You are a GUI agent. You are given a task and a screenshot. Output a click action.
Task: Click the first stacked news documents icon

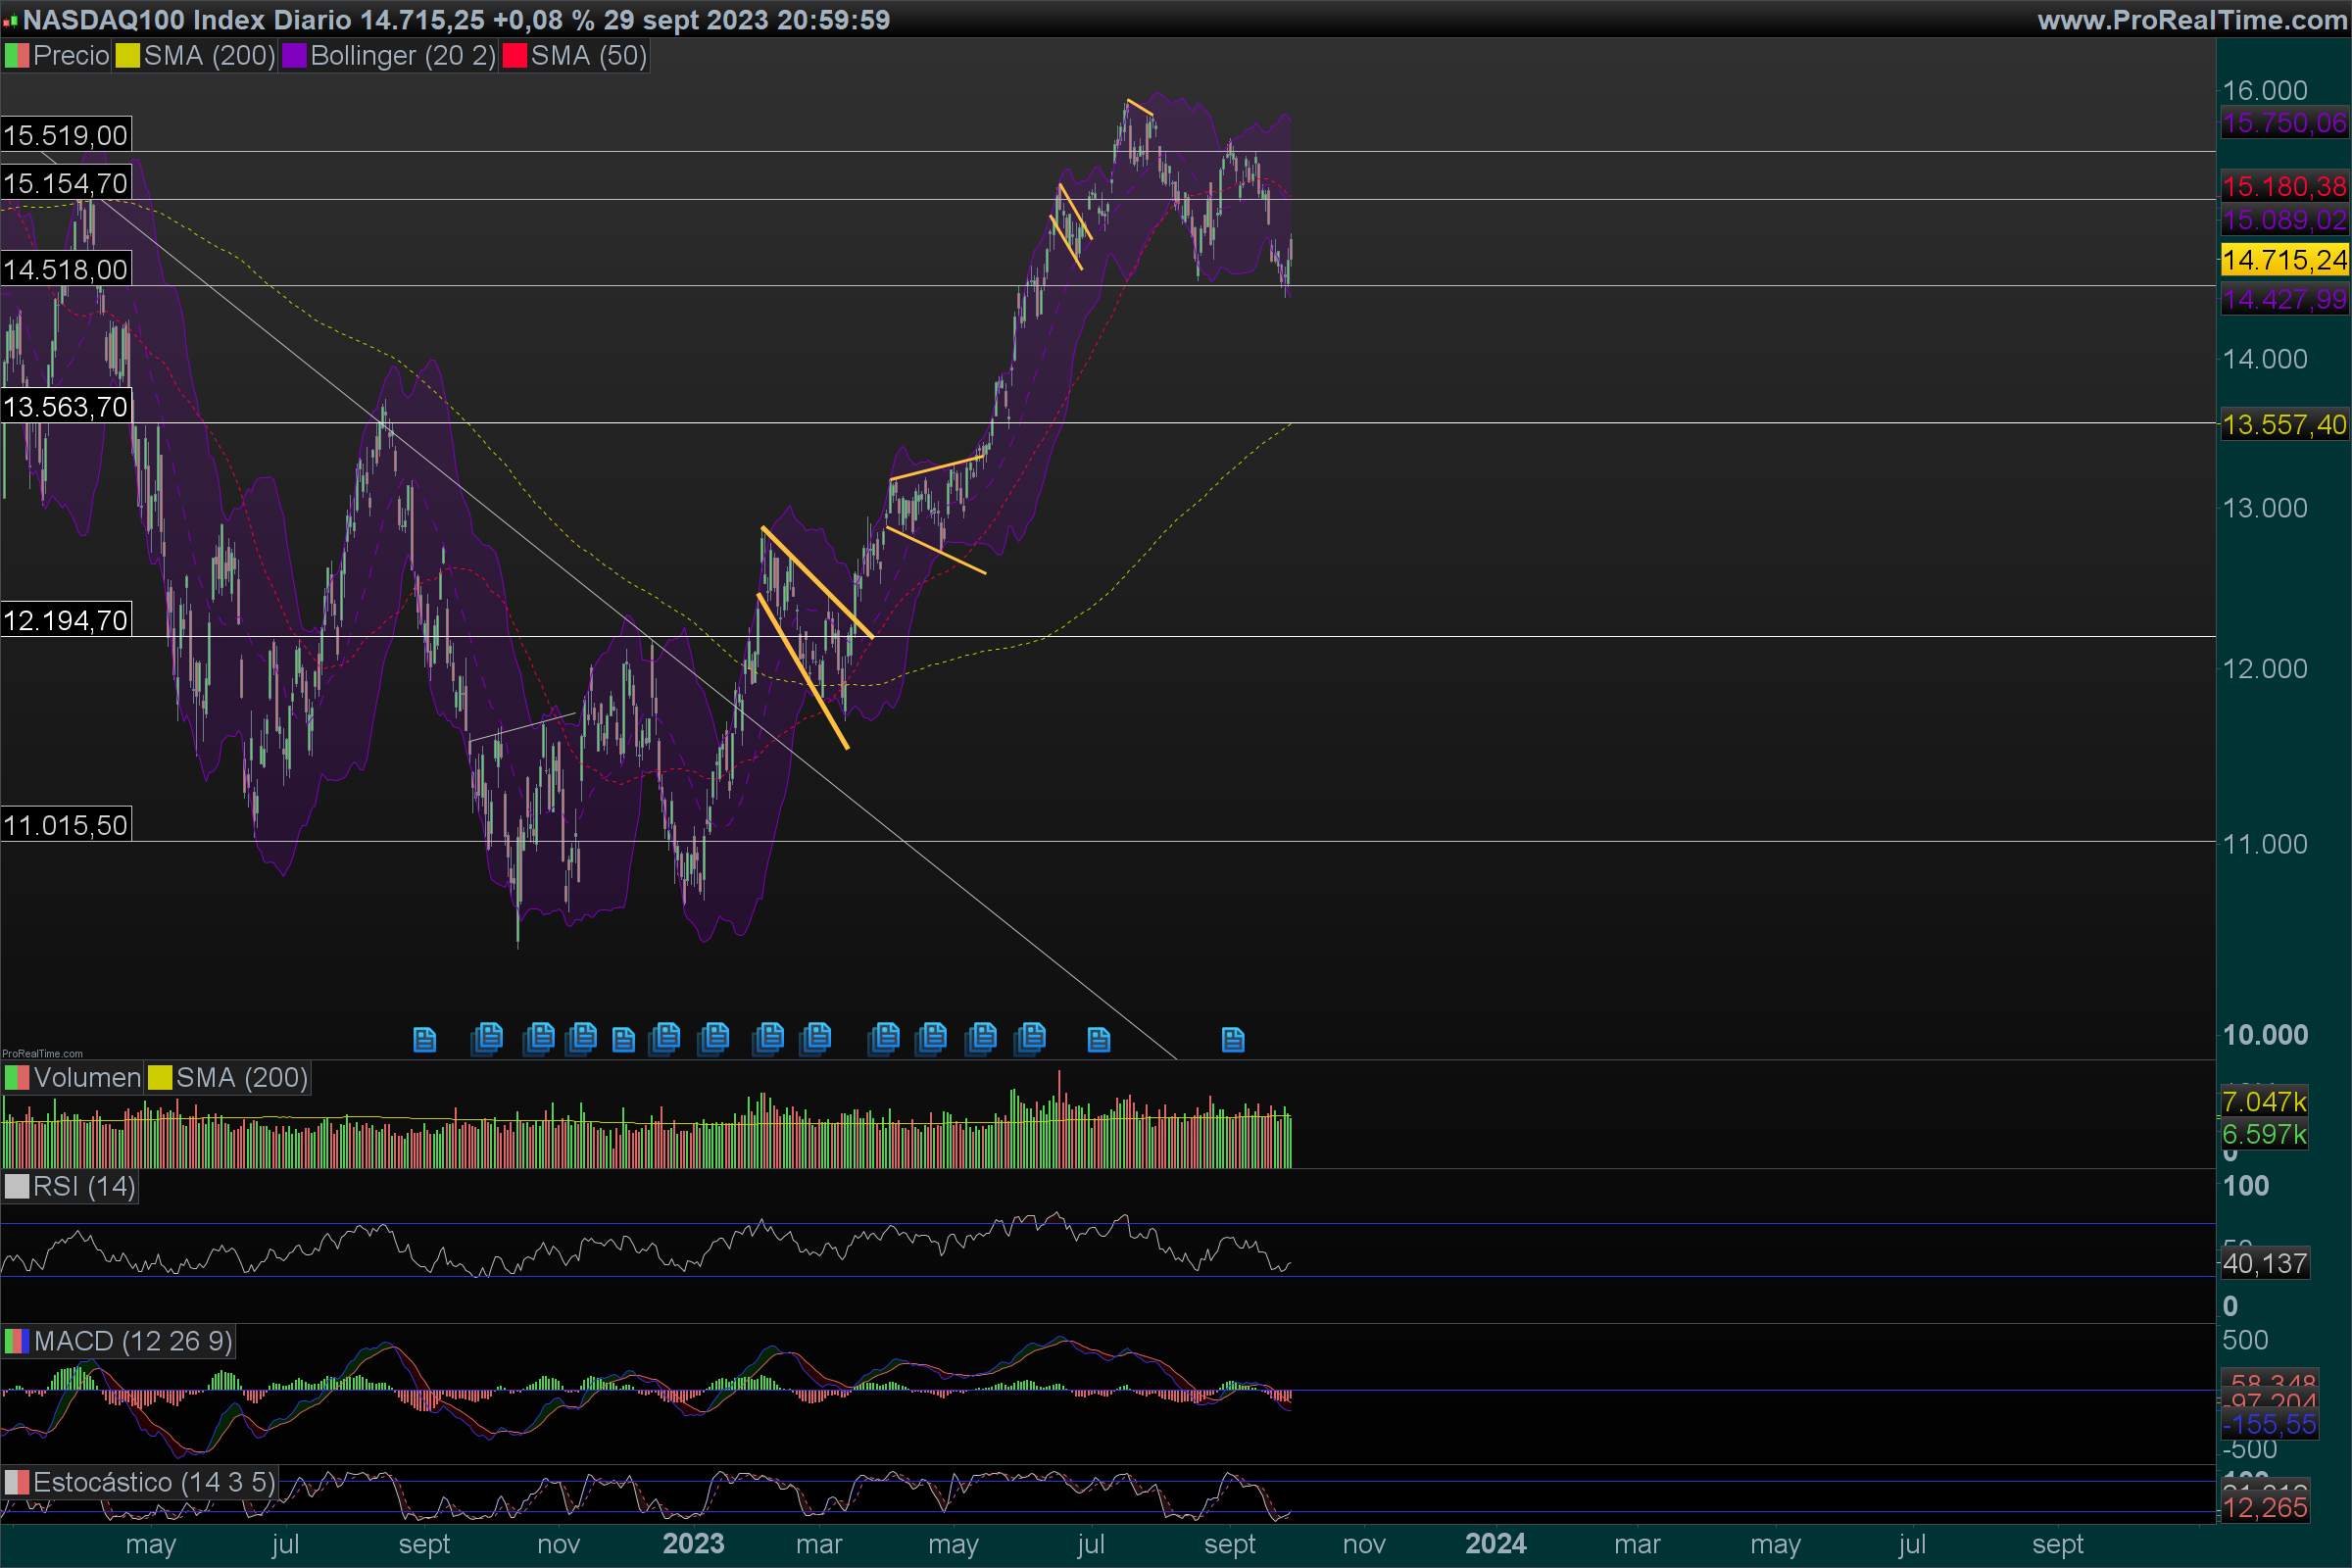pyautogui.click(x=487, y=1038)
